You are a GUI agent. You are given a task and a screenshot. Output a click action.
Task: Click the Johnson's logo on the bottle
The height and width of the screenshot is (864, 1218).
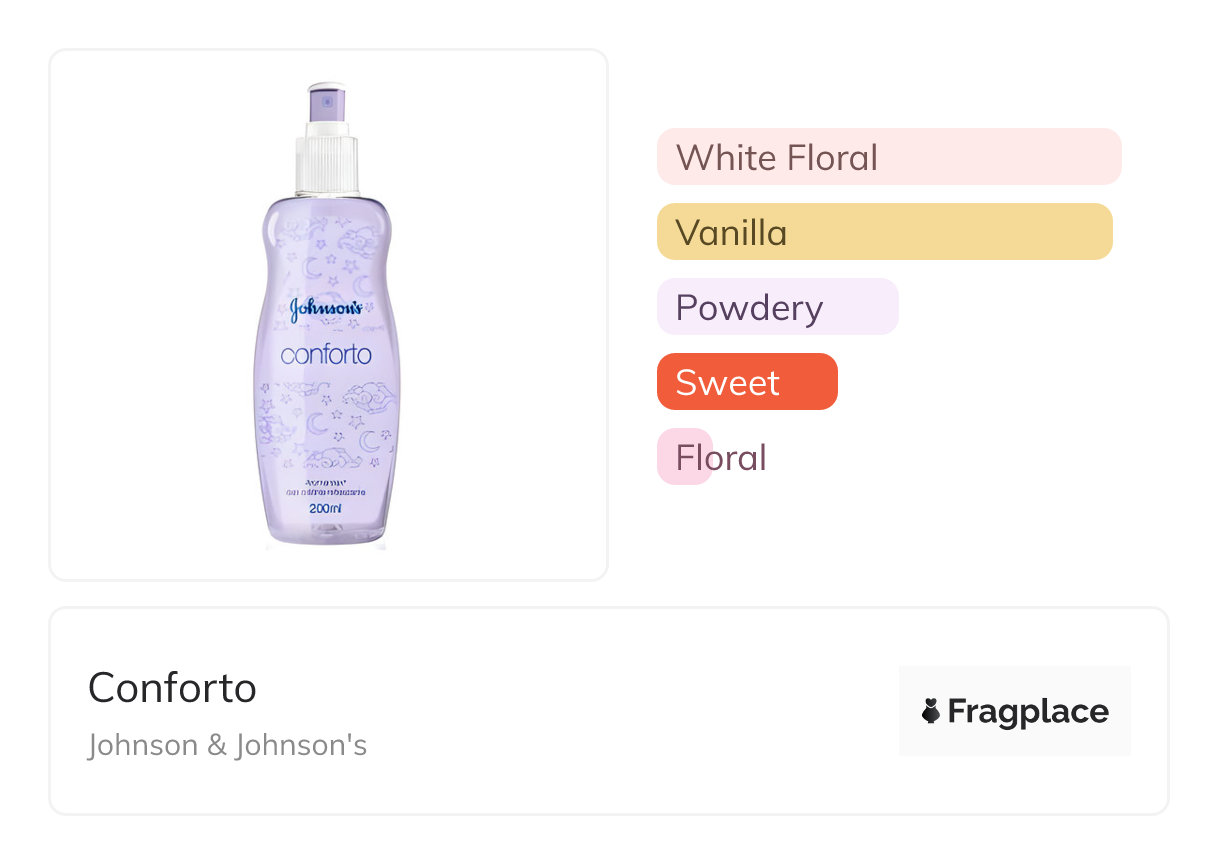click(325, 309)
